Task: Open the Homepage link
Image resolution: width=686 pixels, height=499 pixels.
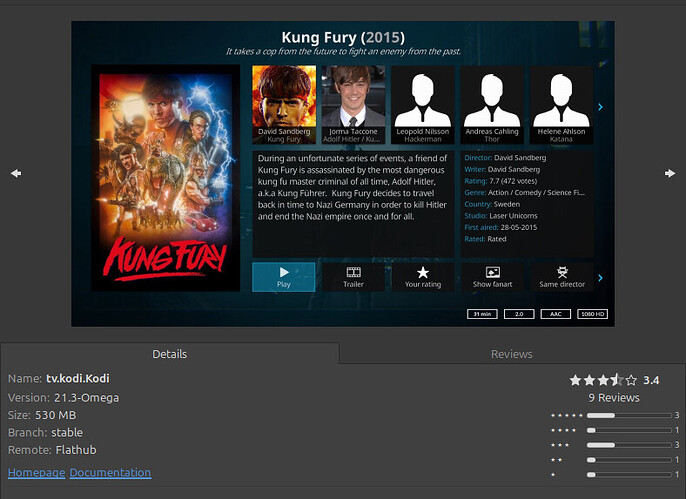Action: [36, 472]
